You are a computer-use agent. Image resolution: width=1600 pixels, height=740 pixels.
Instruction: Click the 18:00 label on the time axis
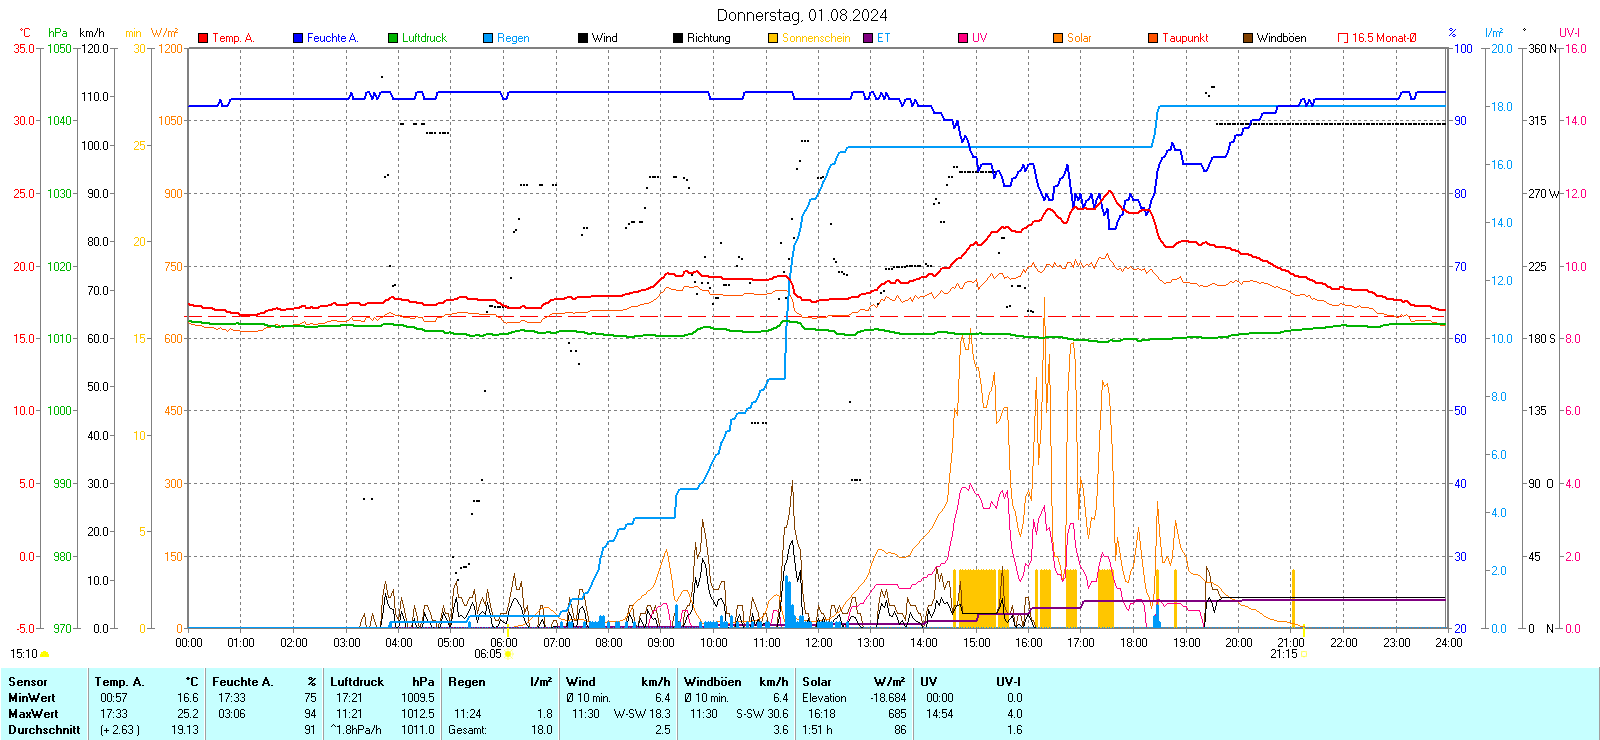click(1134, 643)
